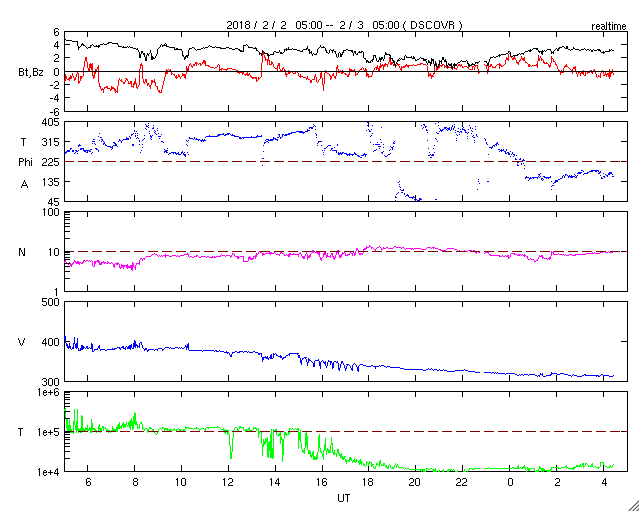Click the '8' hour tick on UT axis
The width and height of the screenshot is (640, 512).
[135, 482]
